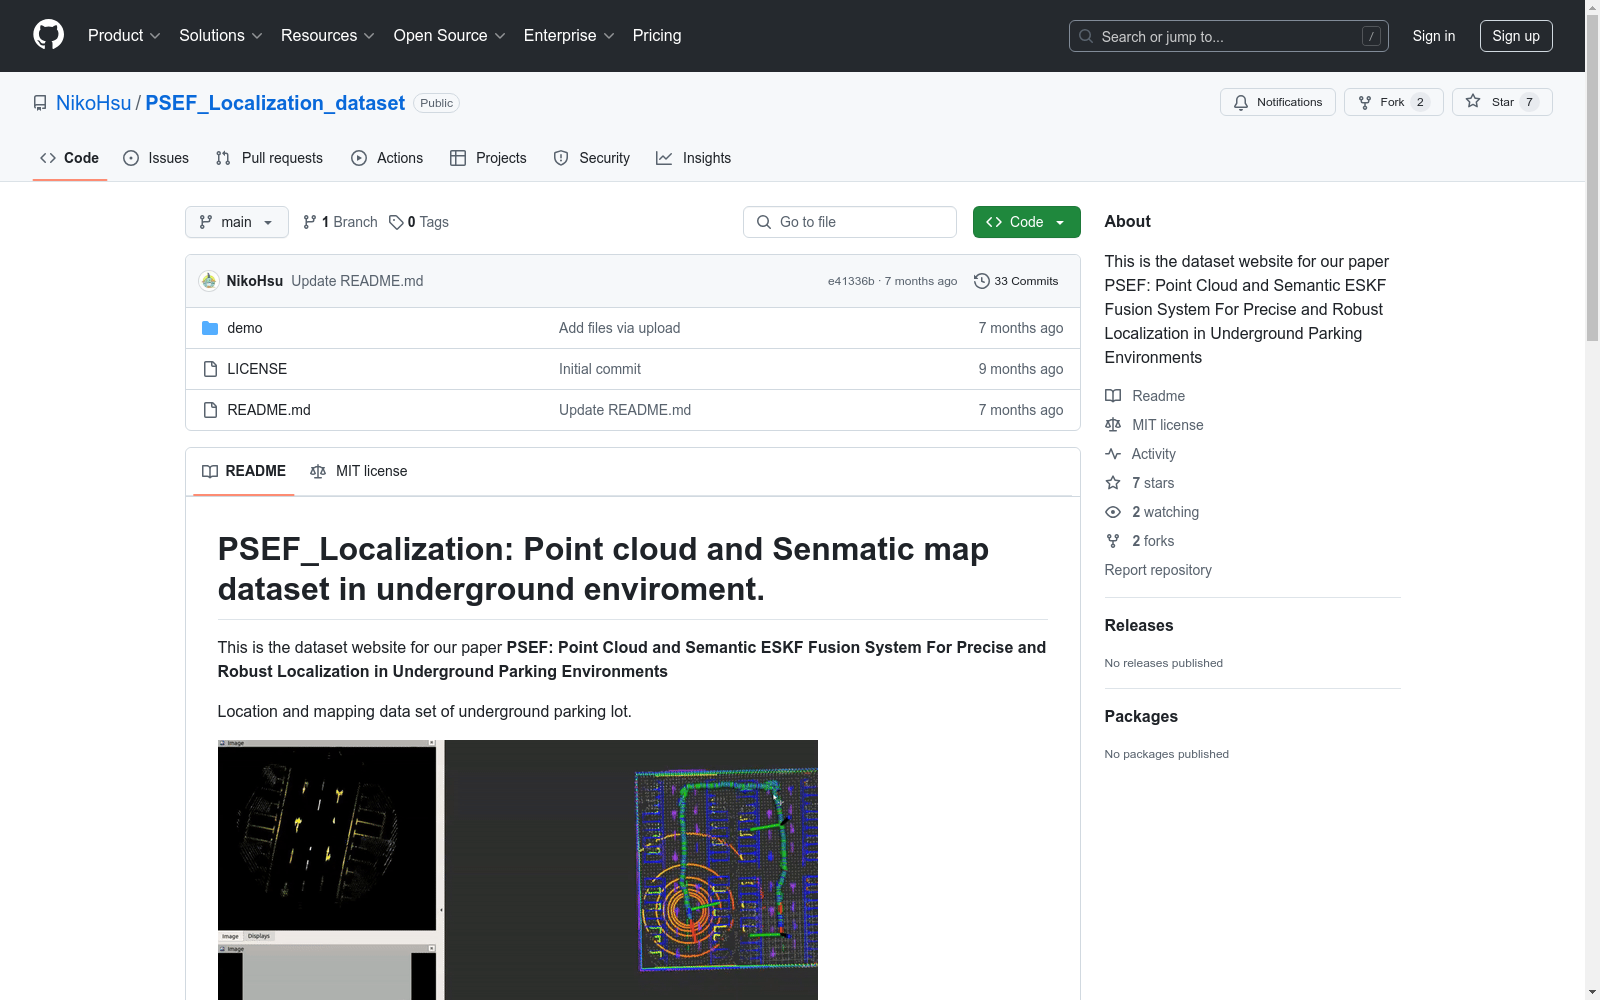Screen dimensions: 1600x1000
Task: Expand the Solutions dropdown
Action: pyautogui.click(x=221, y=36)
